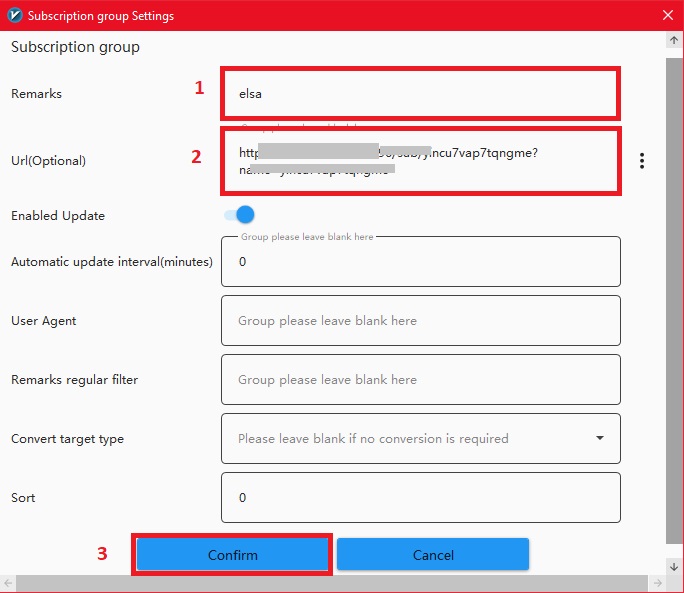Click the vertical scrollbar up arrow
Viewport: 684px width, 593px height.
click(x=674, y=41)
